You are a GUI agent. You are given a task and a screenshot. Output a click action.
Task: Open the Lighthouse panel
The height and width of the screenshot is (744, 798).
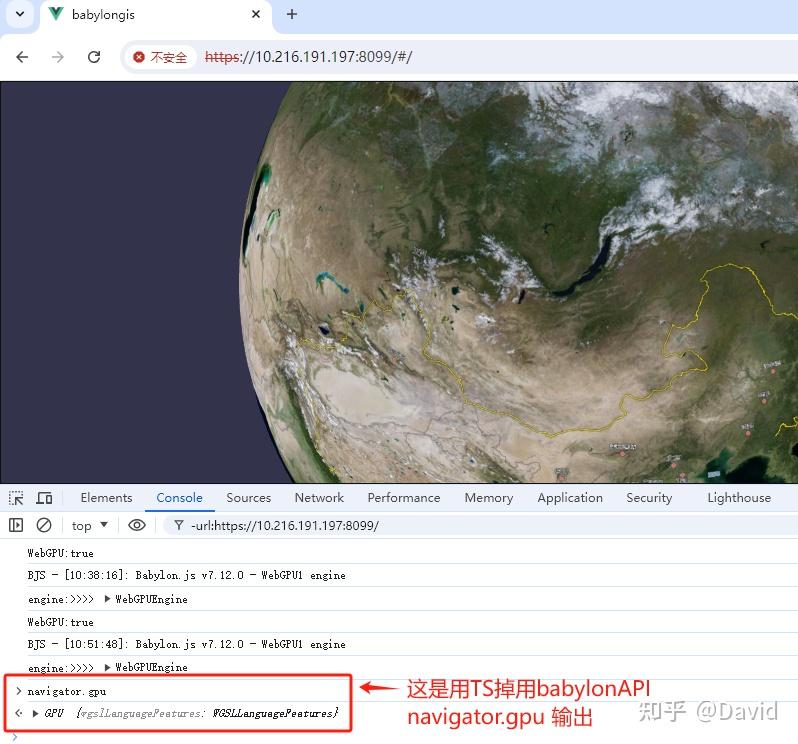pyautogui.click(x=739, y=498)
